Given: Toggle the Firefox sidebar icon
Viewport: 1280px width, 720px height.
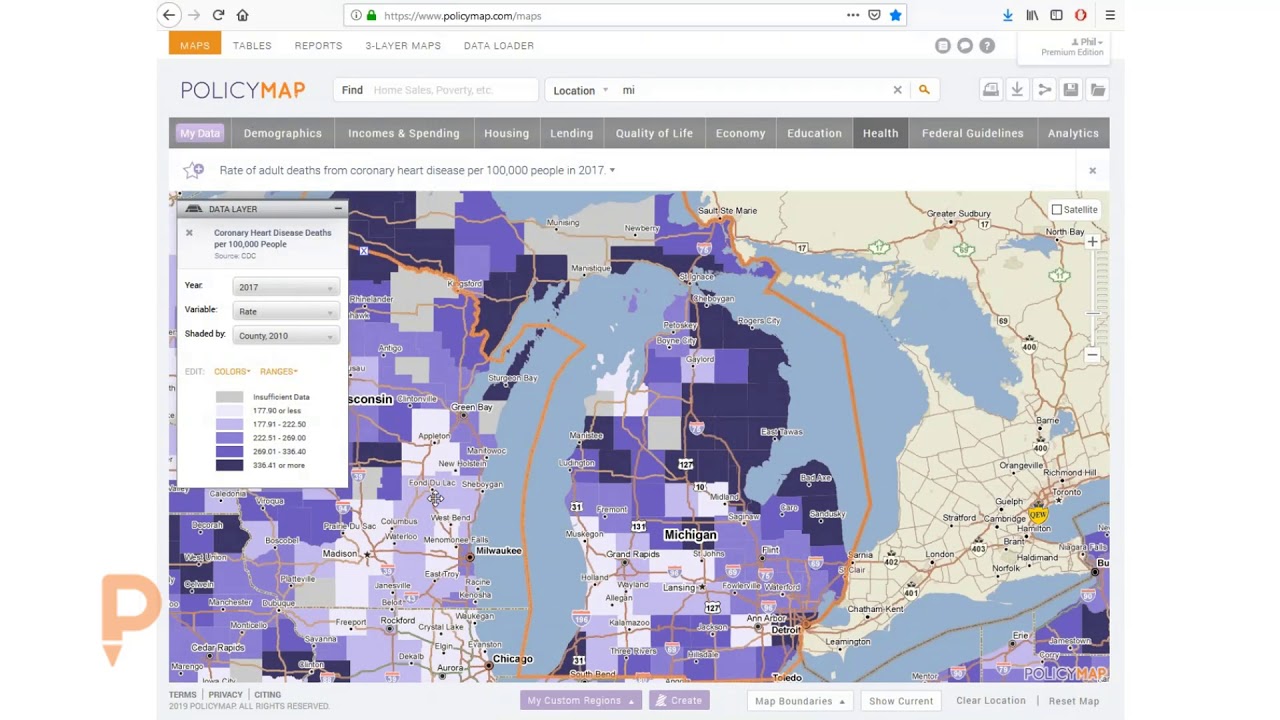Looking at the screenshot, I should tap(1056, 15).
